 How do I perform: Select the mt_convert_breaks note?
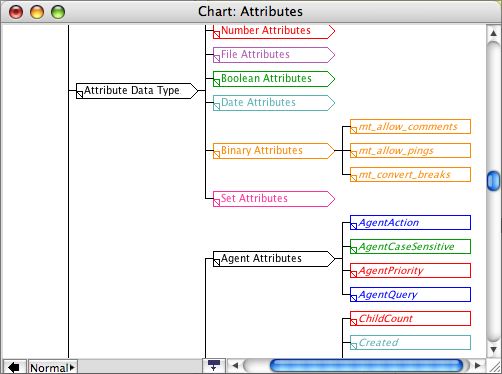pos(410,175)
